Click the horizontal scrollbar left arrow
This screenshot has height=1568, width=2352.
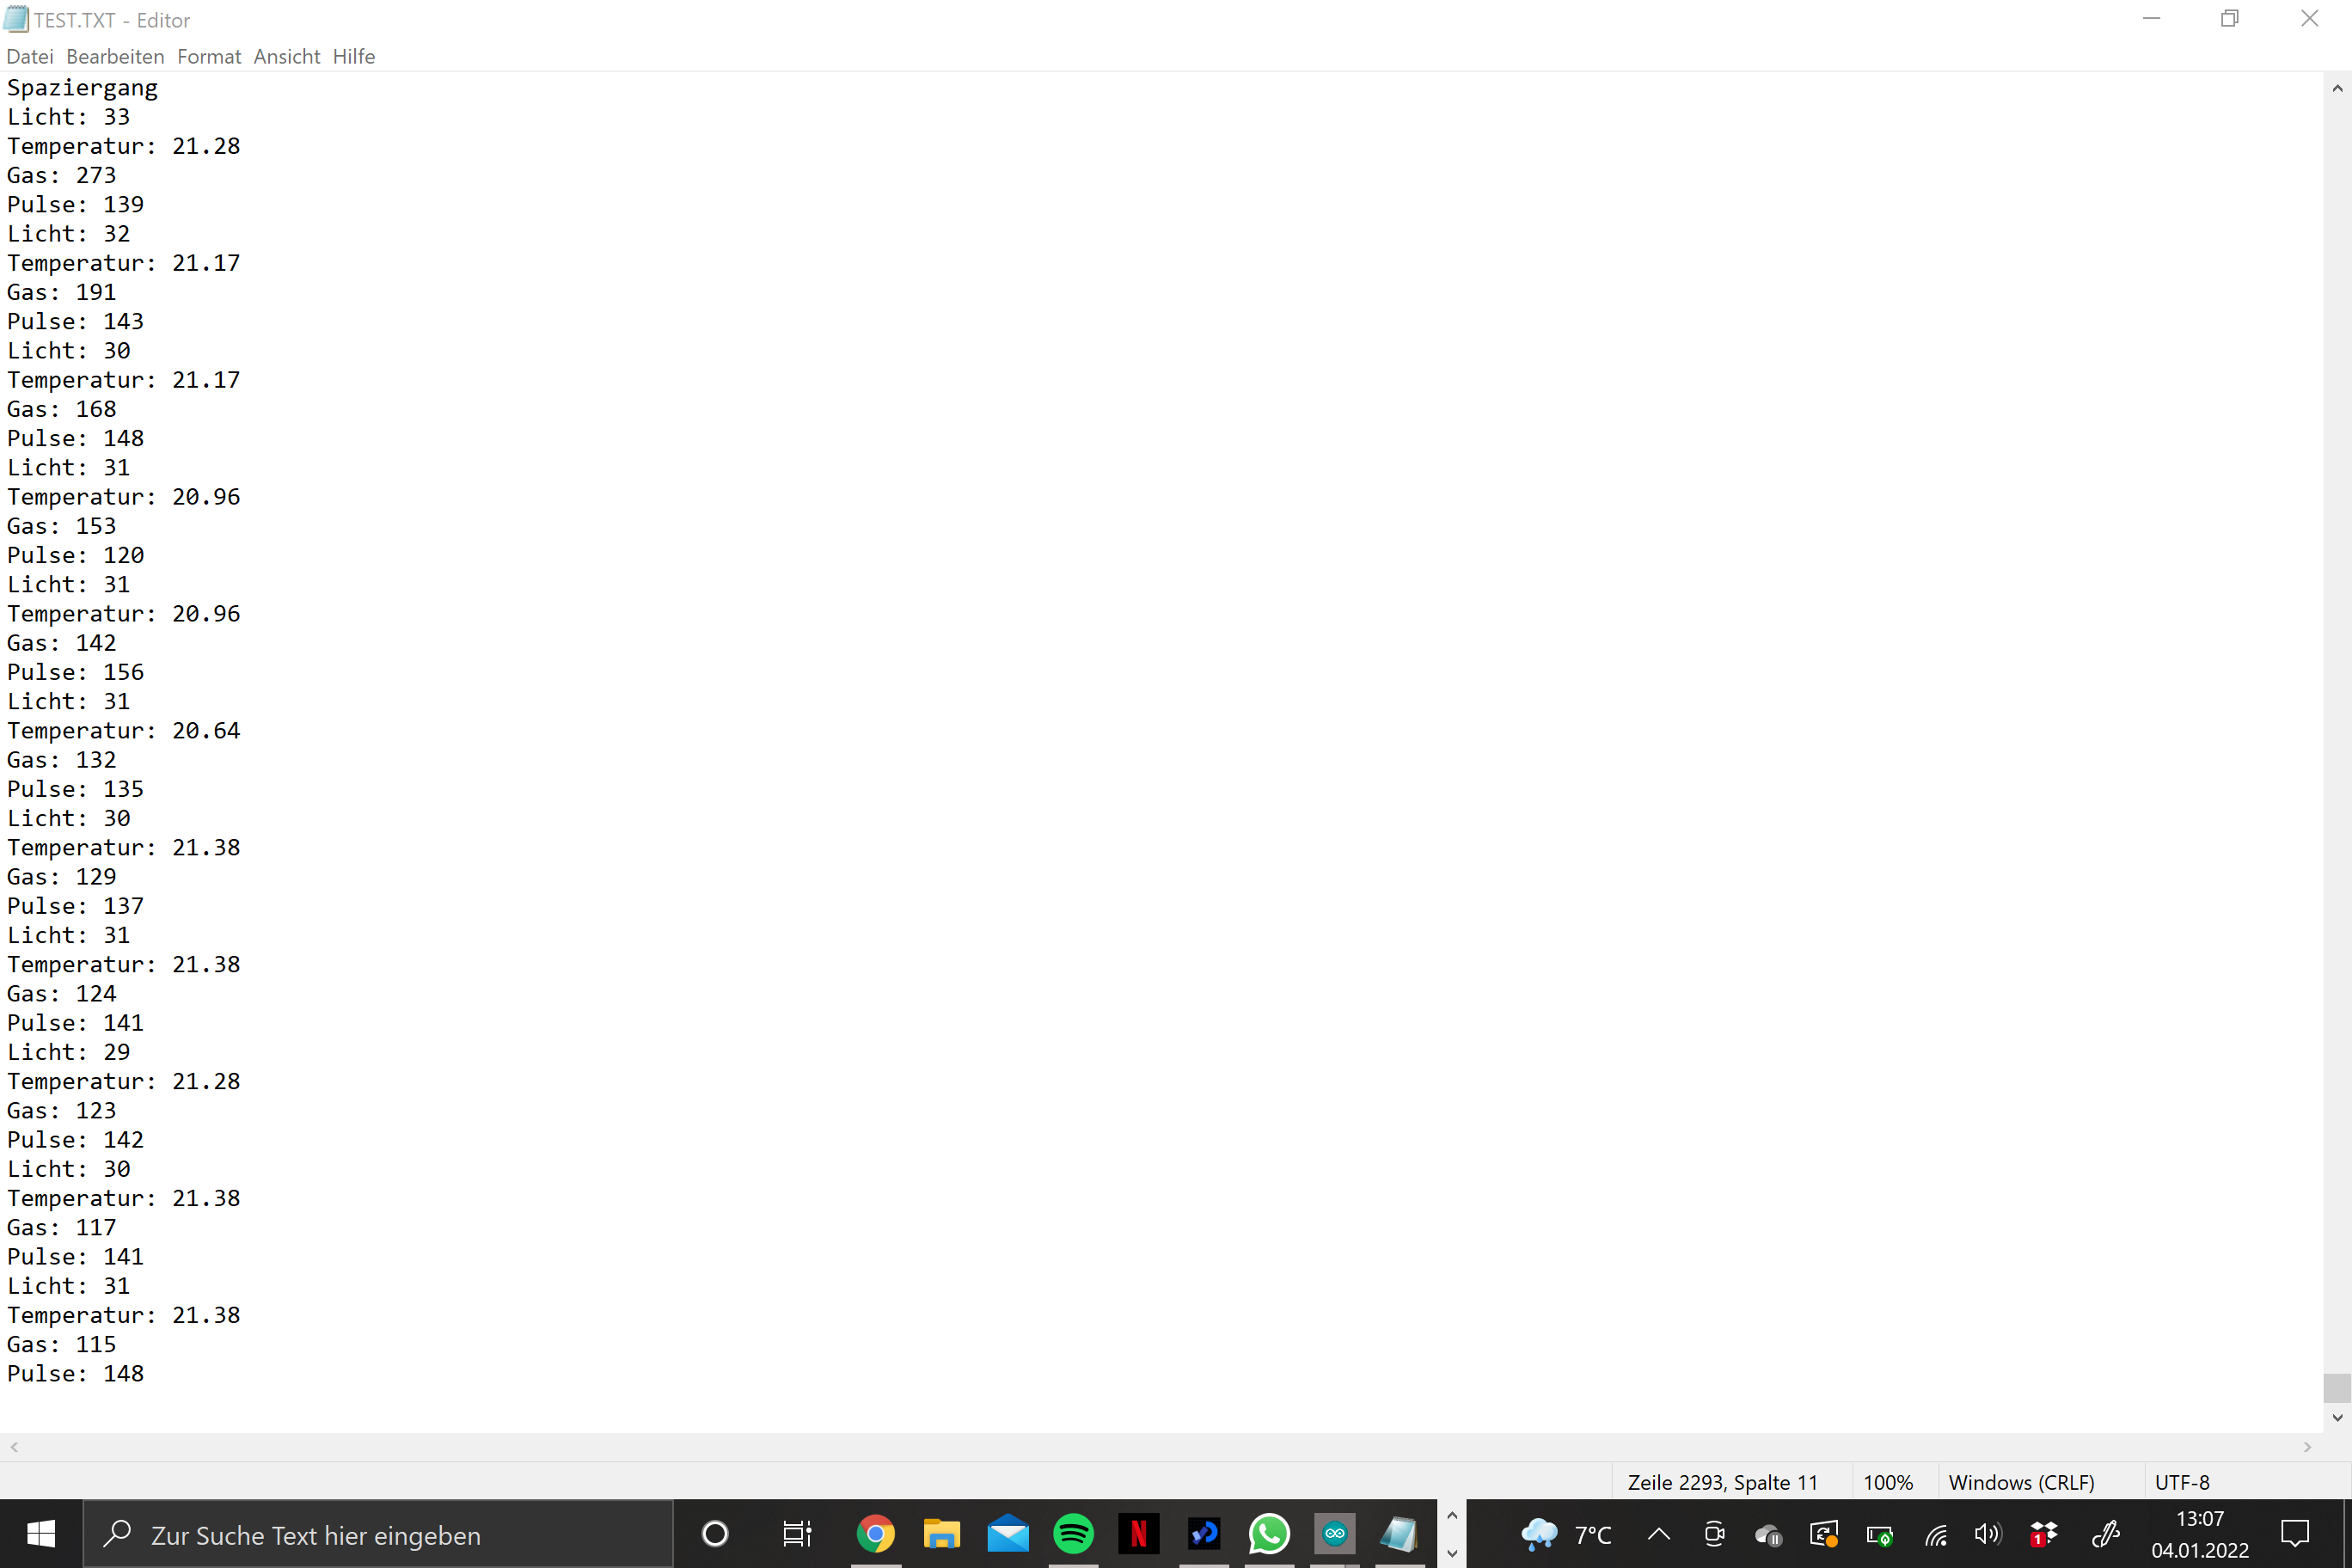tap(14, 1447)
